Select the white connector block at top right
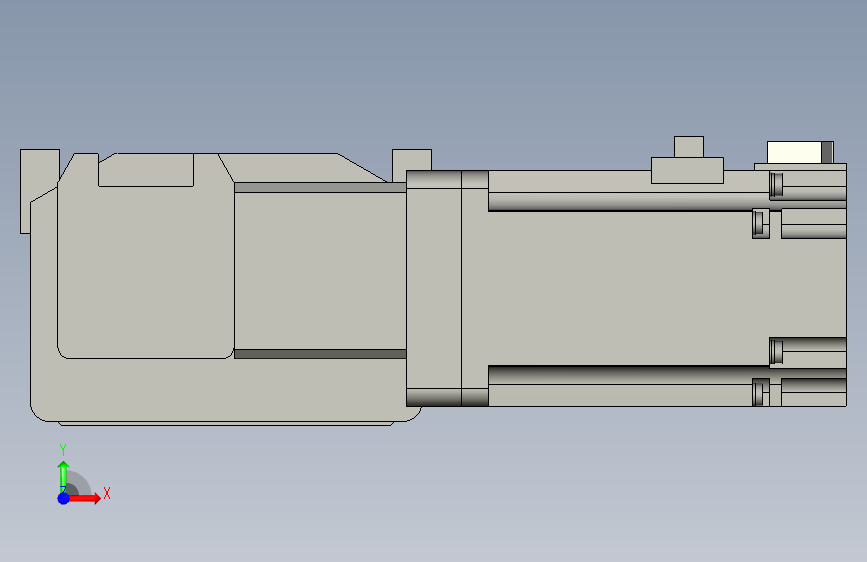 tap(794, 152)
